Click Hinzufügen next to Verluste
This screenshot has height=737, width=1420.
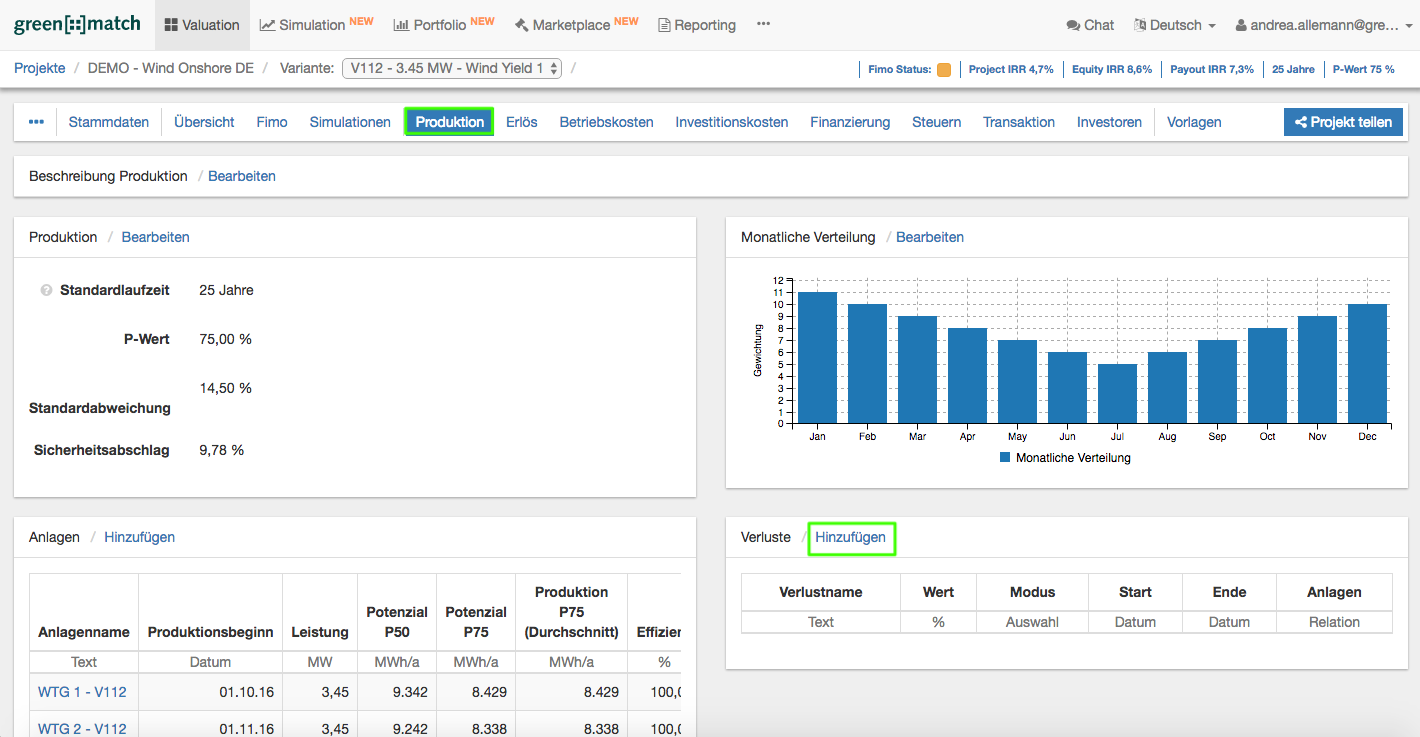pos(850,537)
